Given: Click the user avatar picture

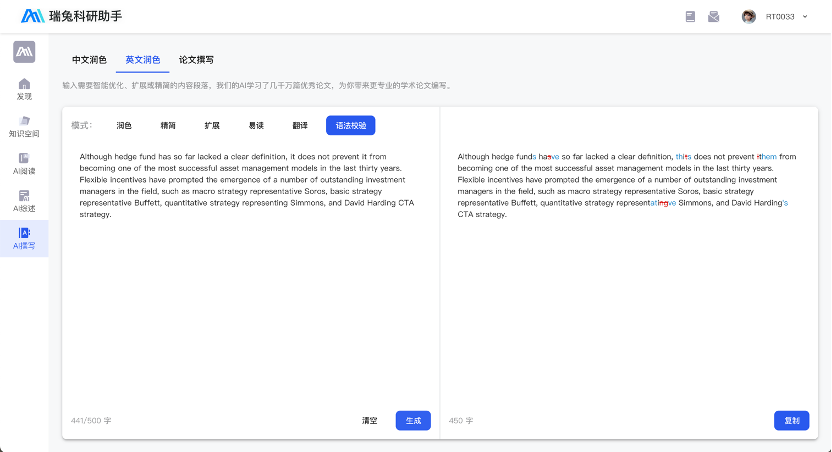Looking at the screenshot, I should [748, 16].
